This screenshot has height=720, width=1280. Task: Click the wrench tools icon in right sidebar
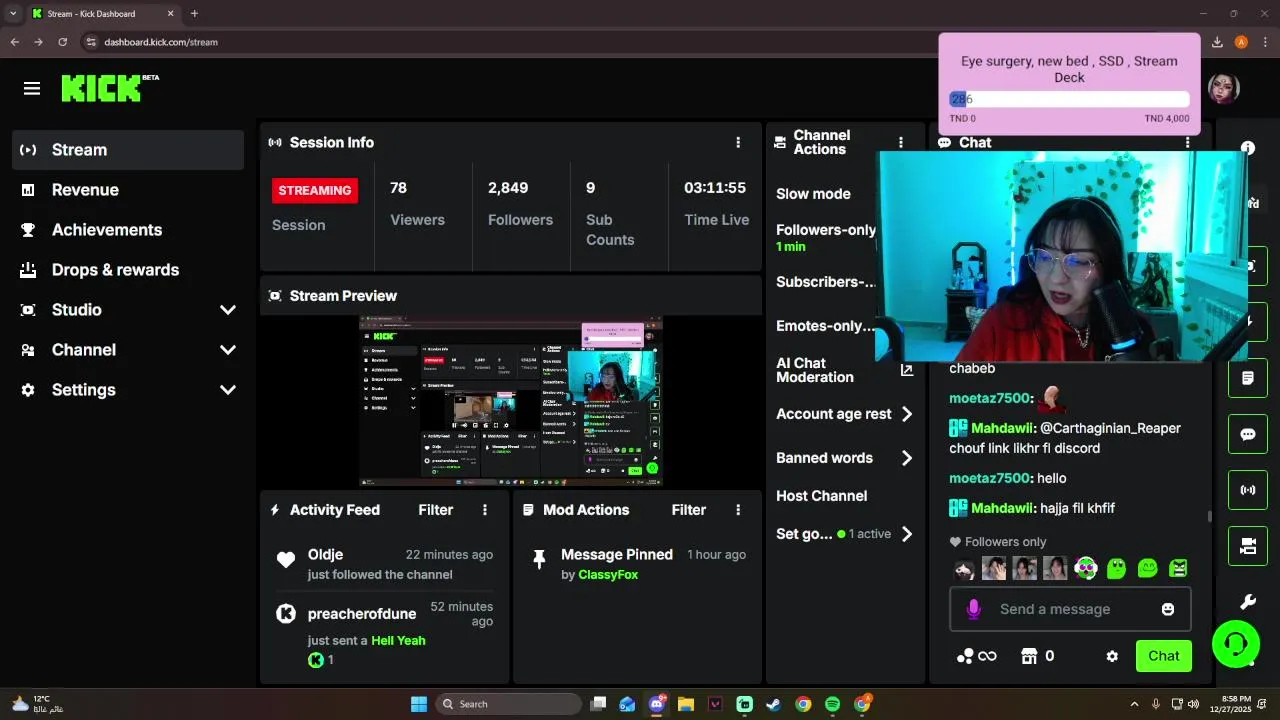click(x=1248, y=602)
